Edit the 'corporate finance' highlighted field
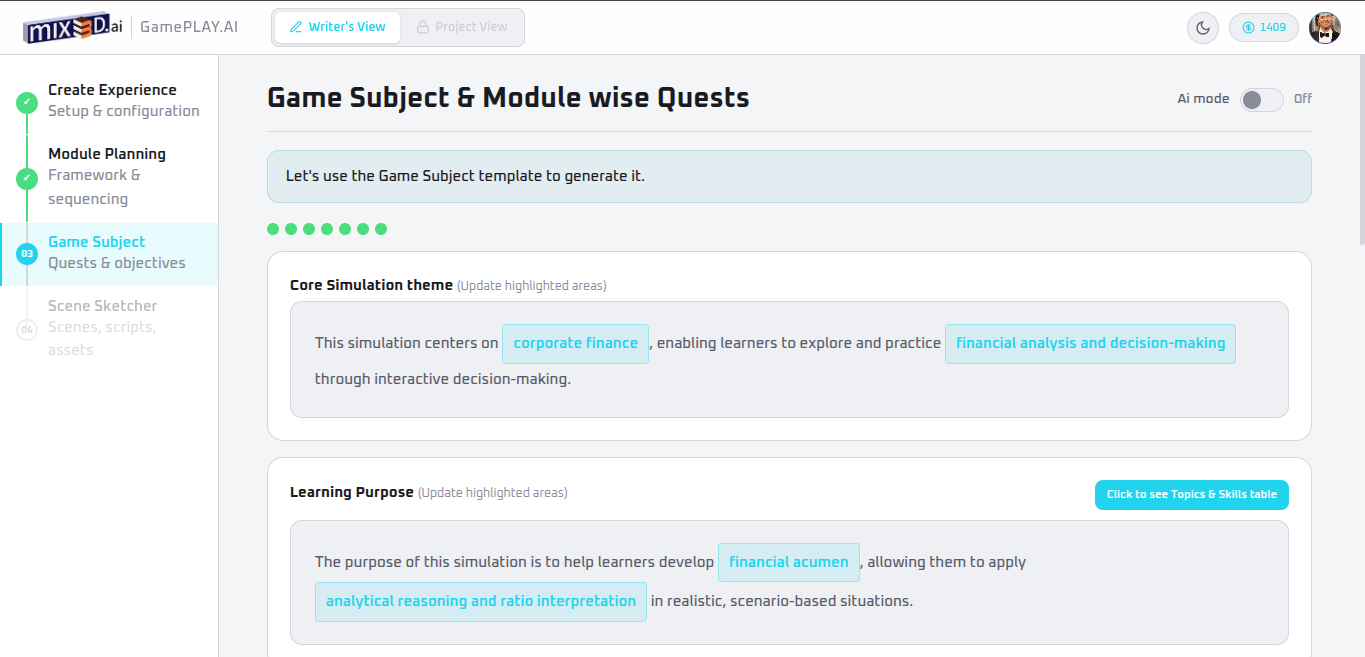Screen dimensions: 1365x657 (x=575, y=343)
